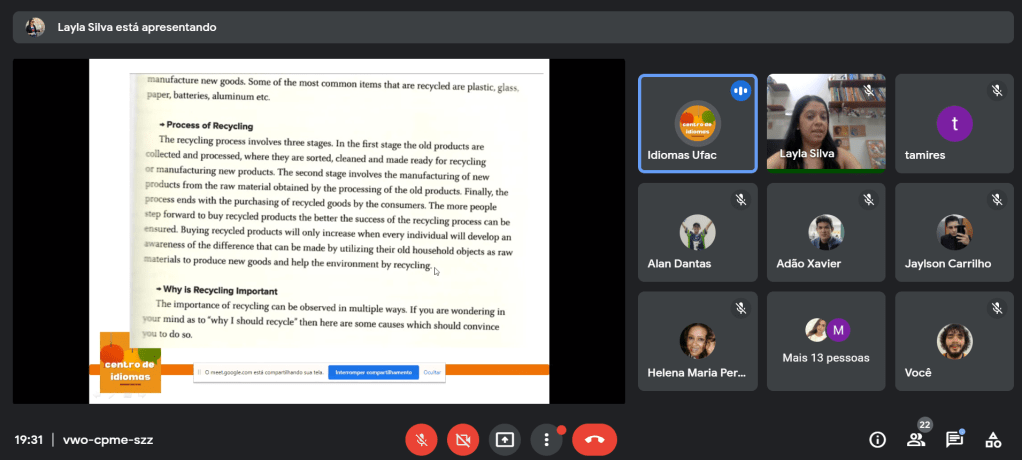The image size is (1022, 460).
Task: Show the participants list with 22 people
Action: 916,439
